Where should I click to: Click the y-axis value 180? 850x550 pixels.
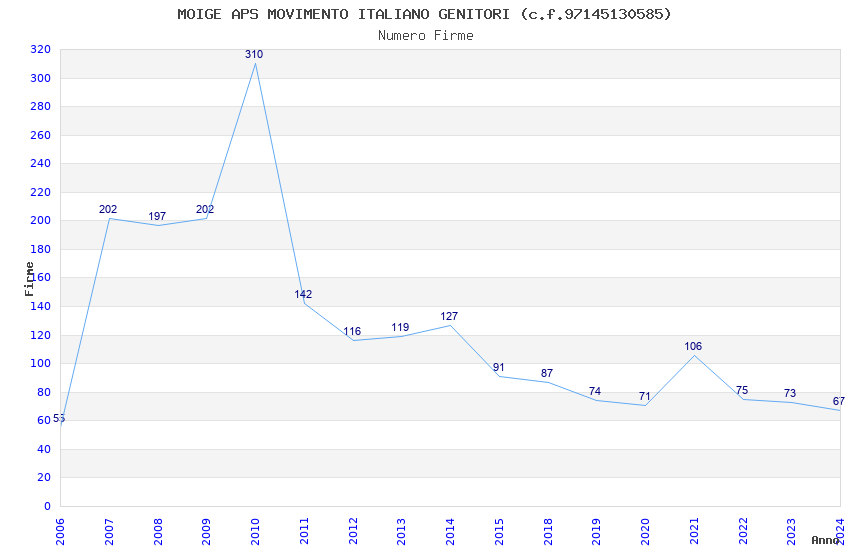pos(41,249)
